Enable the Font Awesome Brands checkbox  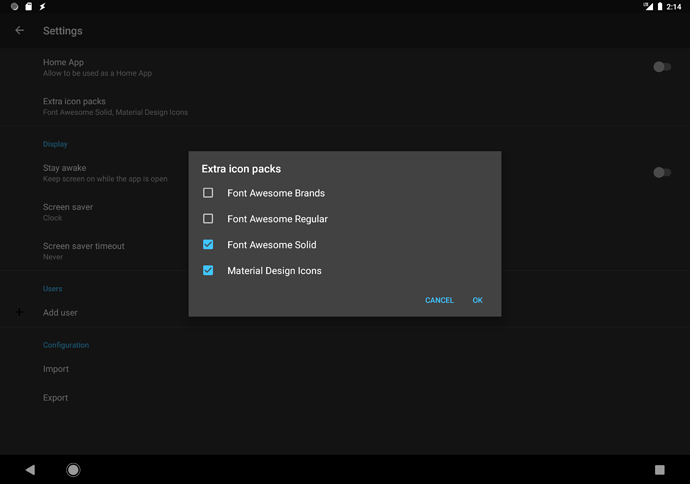click(x=208, y=193)
